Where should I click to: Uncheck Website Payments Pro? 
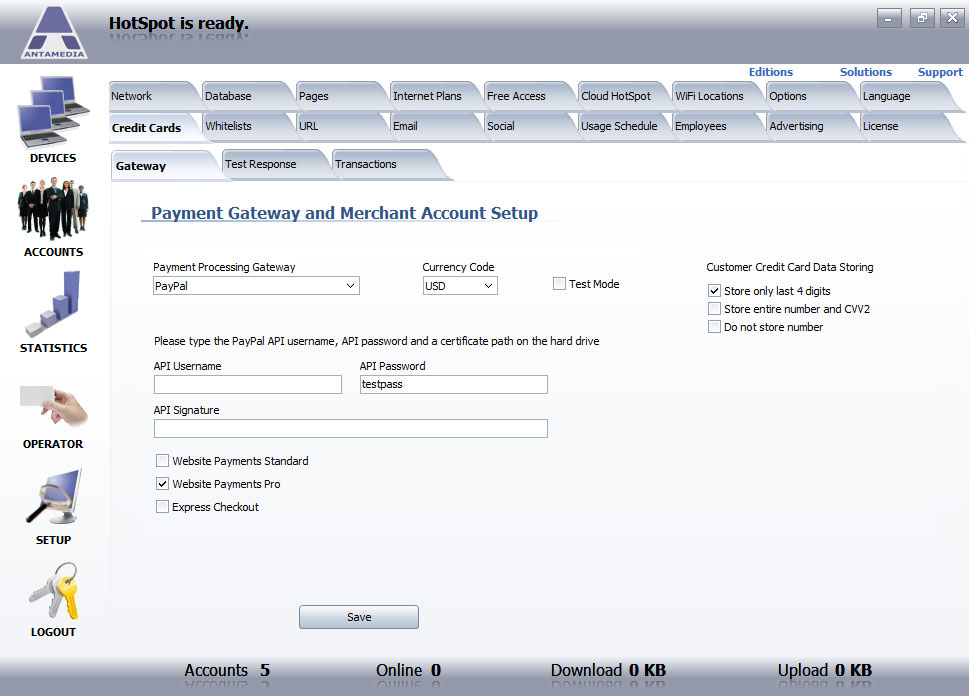click(163, 483)
